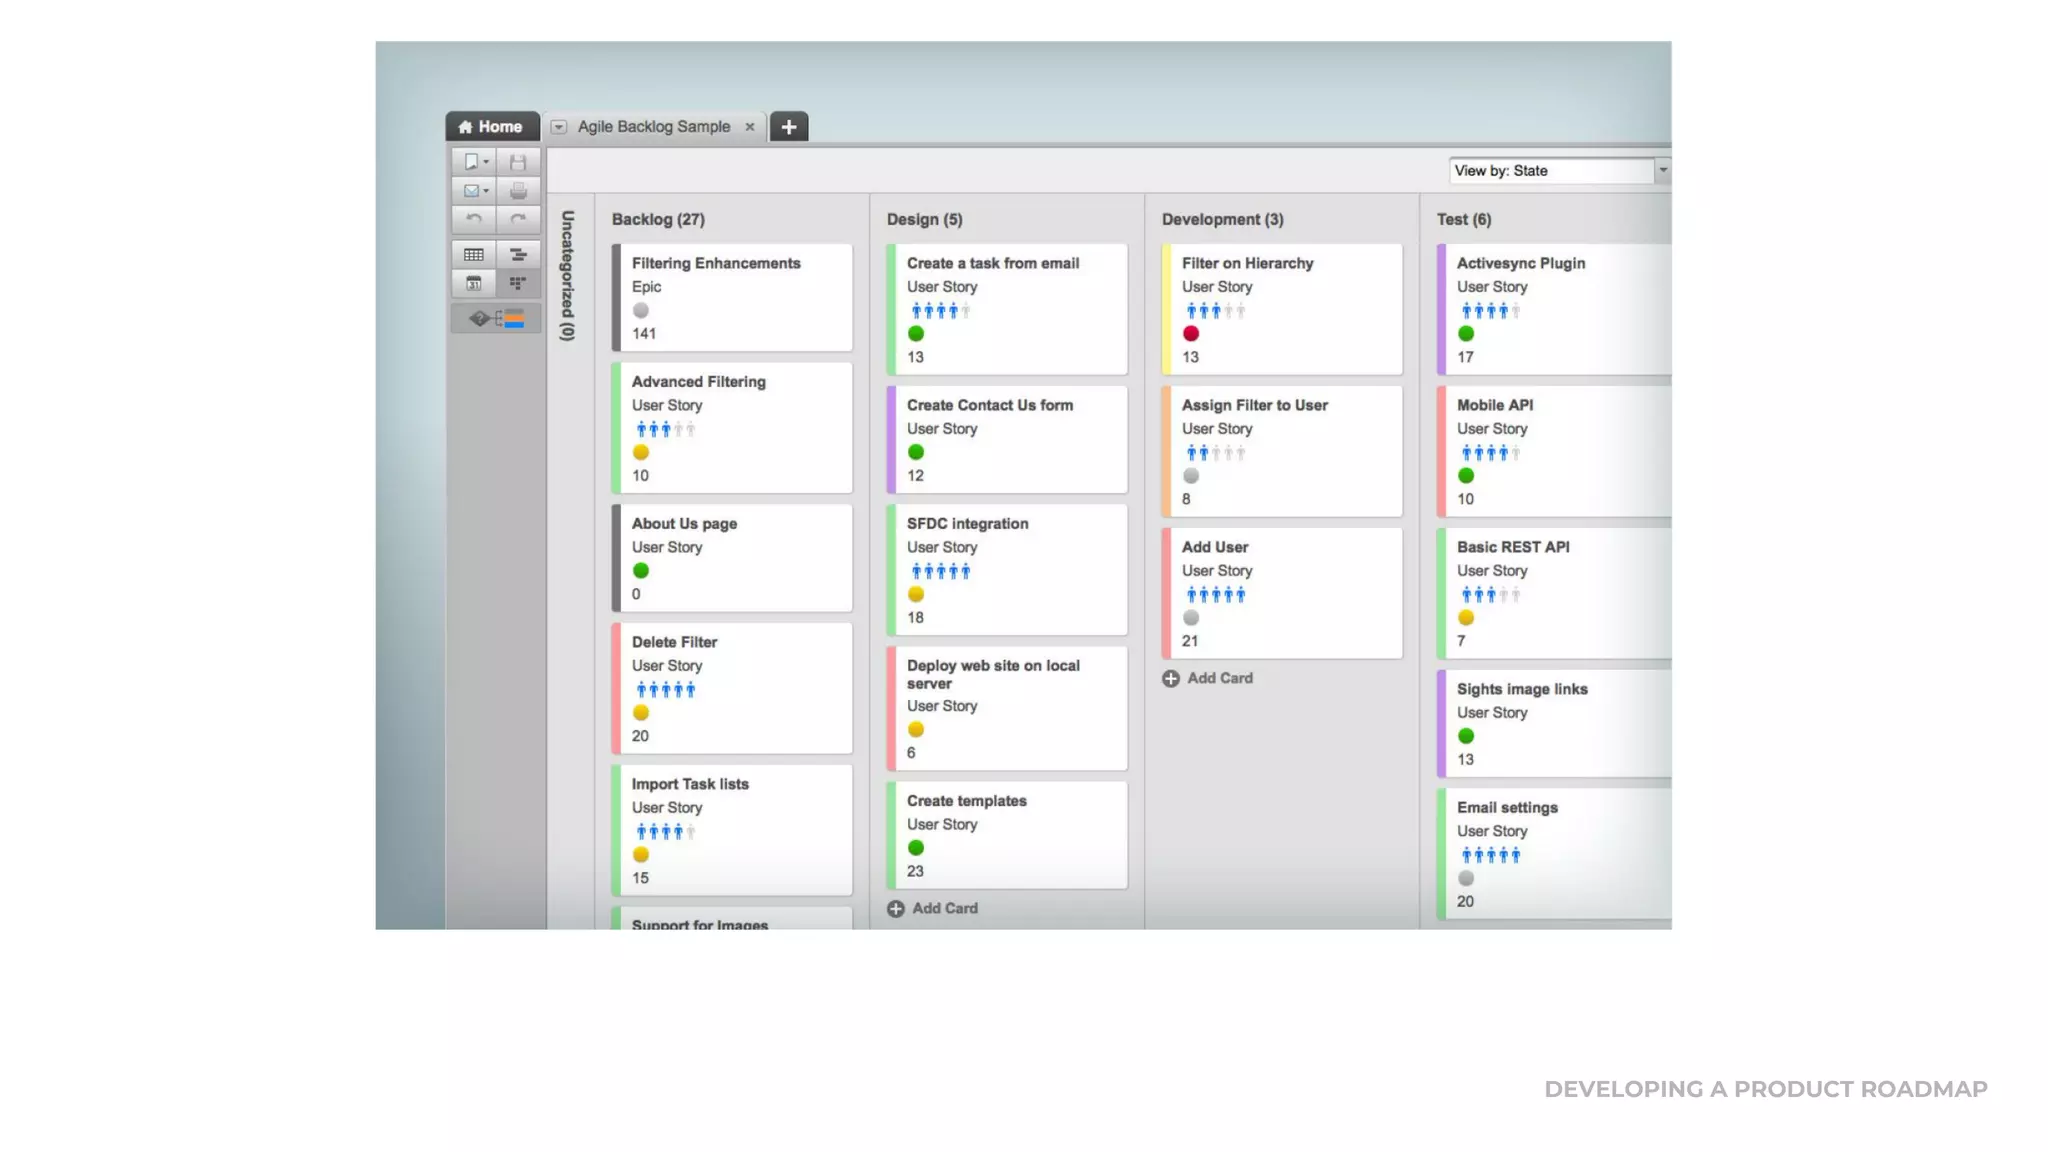Switch to Card view icon
The width and height of the screenshot is (2048, 1152).
click(x=518, y=284)
